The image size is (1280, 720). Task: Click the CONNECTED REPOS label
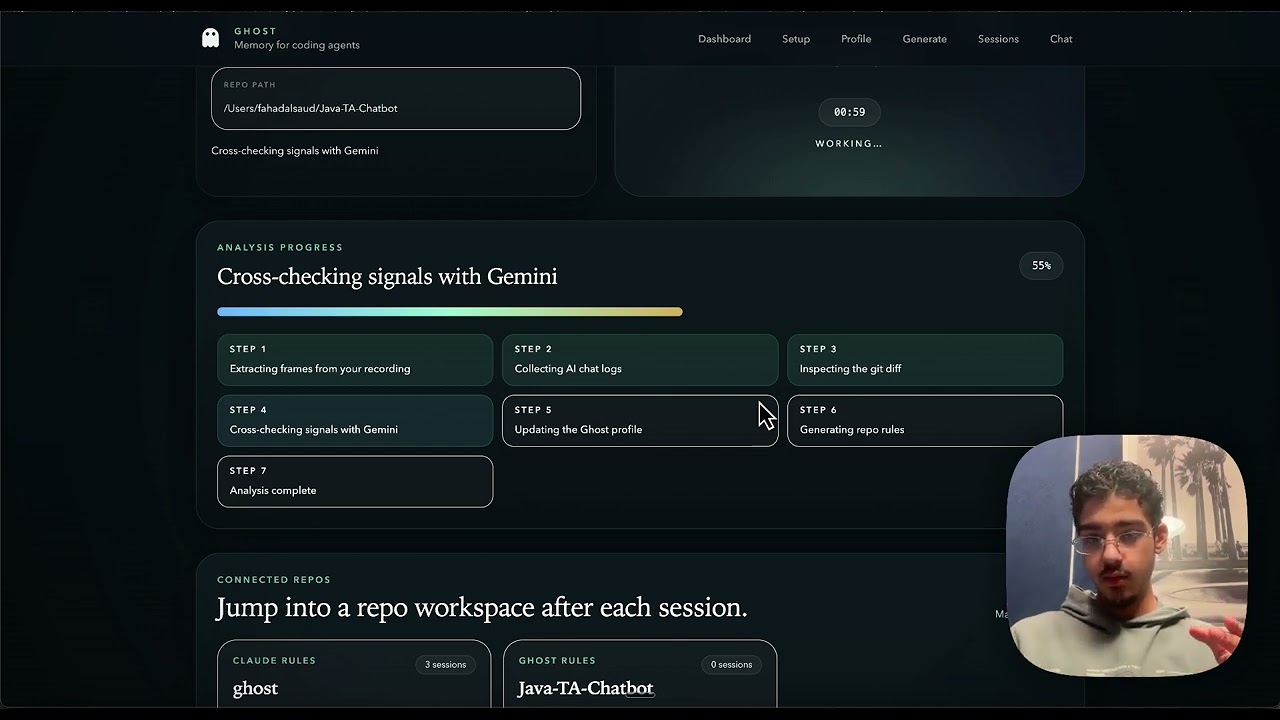click(274, 580)
